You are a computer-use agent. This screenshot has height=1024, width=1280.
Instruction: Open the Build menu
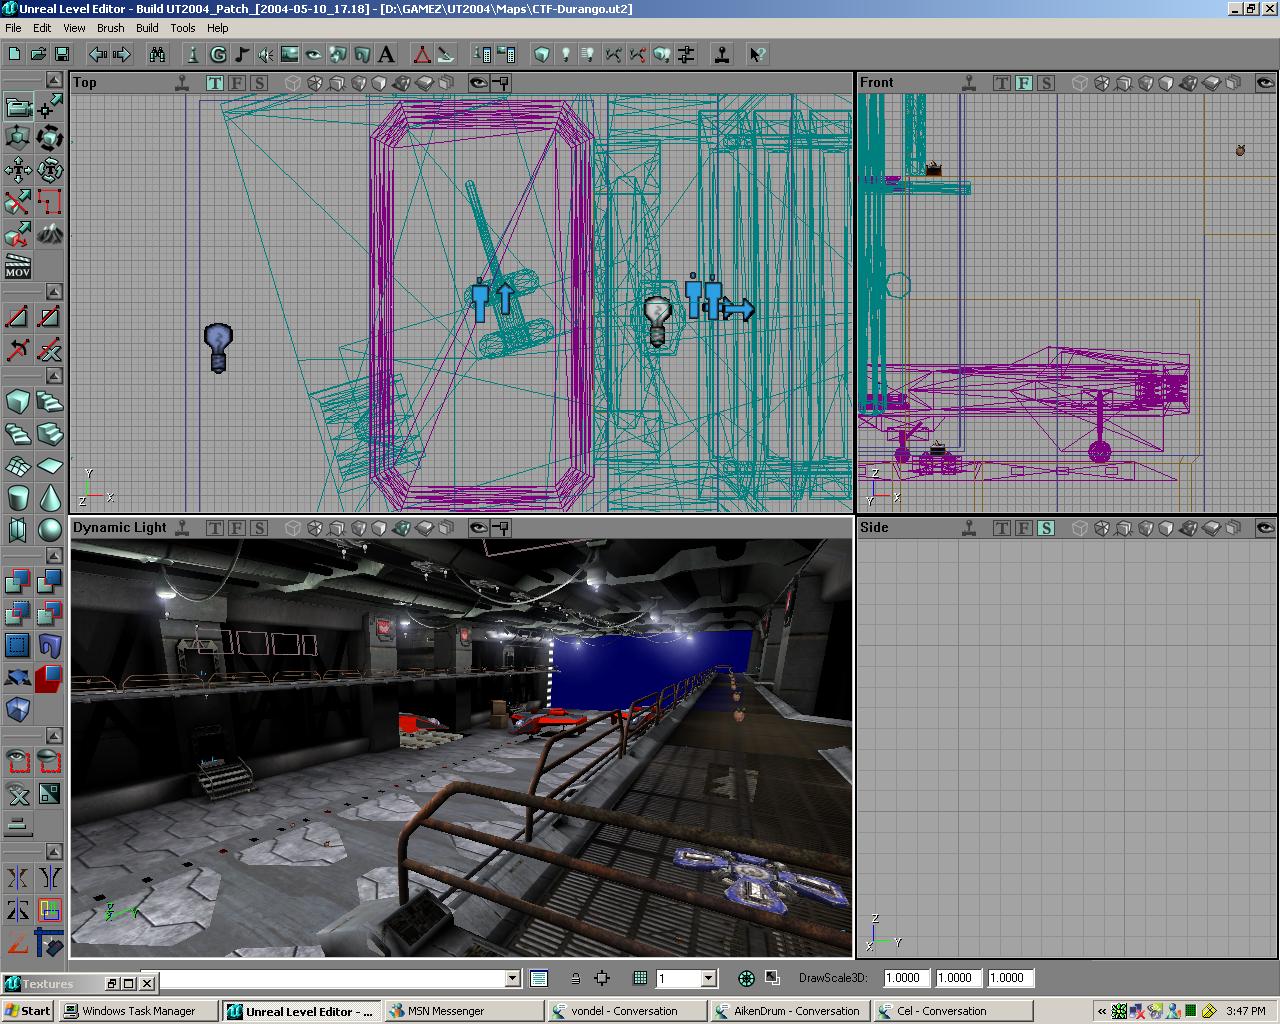[147, 28]
